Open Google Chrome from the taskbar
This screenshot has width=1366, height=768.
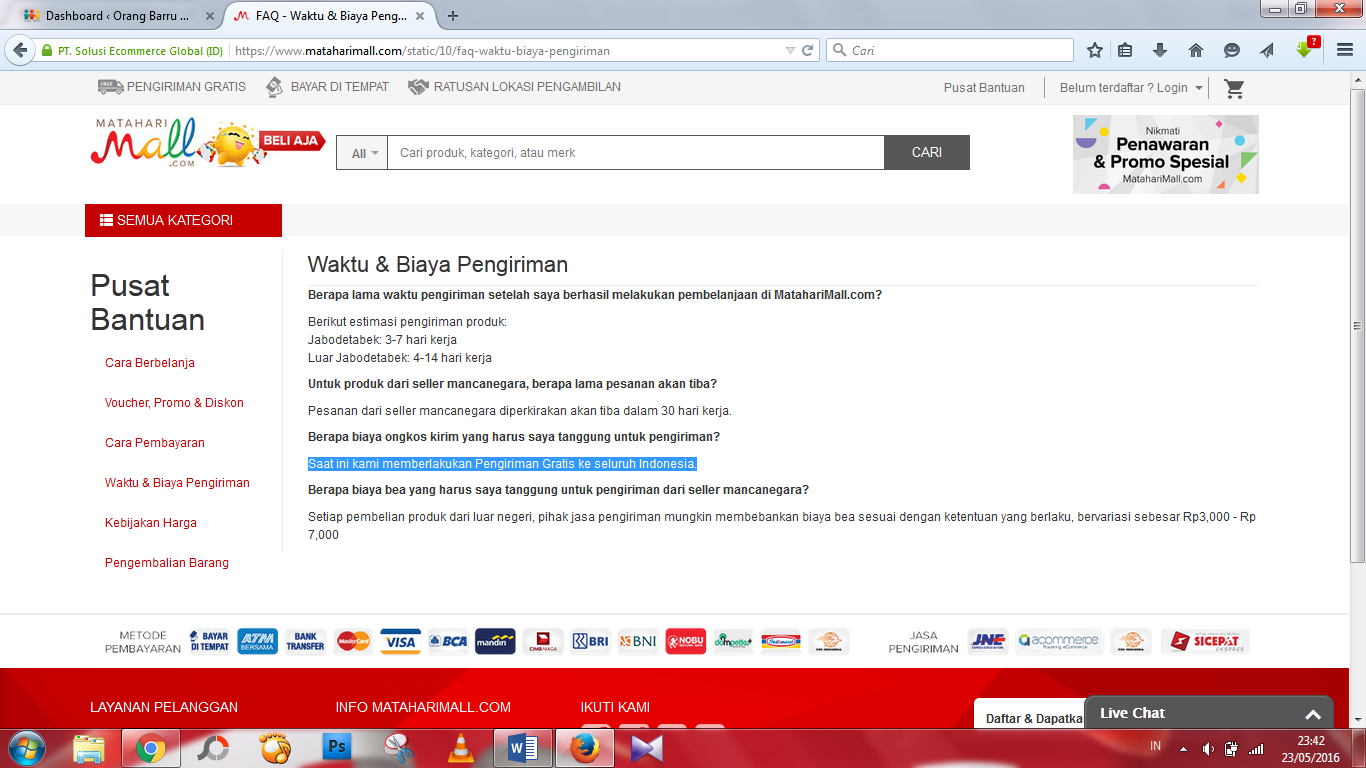[x=151, y=748]
